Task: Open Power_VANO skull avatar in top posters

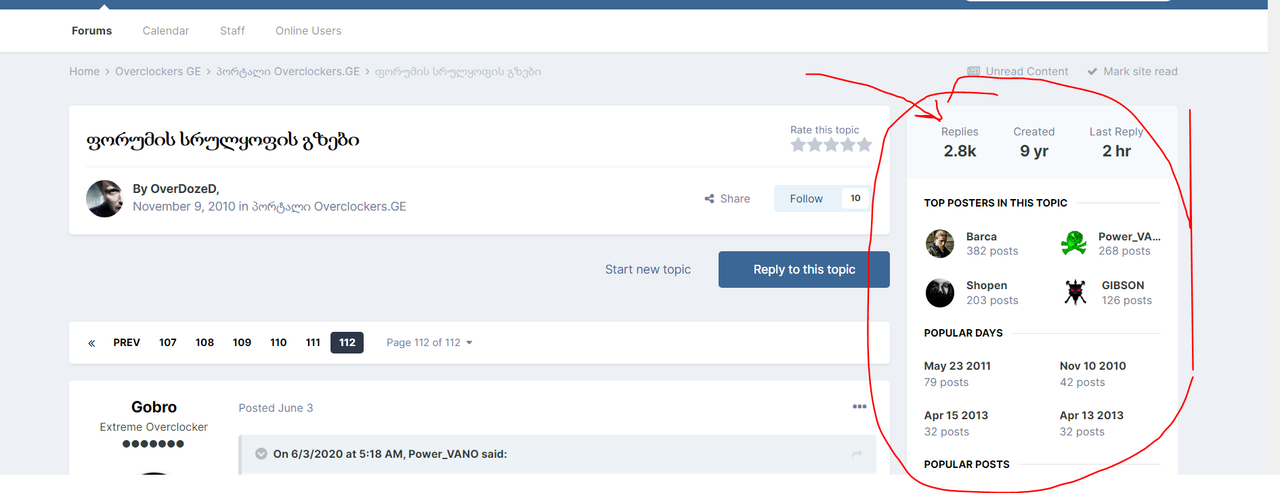Action: point(1075,244)
